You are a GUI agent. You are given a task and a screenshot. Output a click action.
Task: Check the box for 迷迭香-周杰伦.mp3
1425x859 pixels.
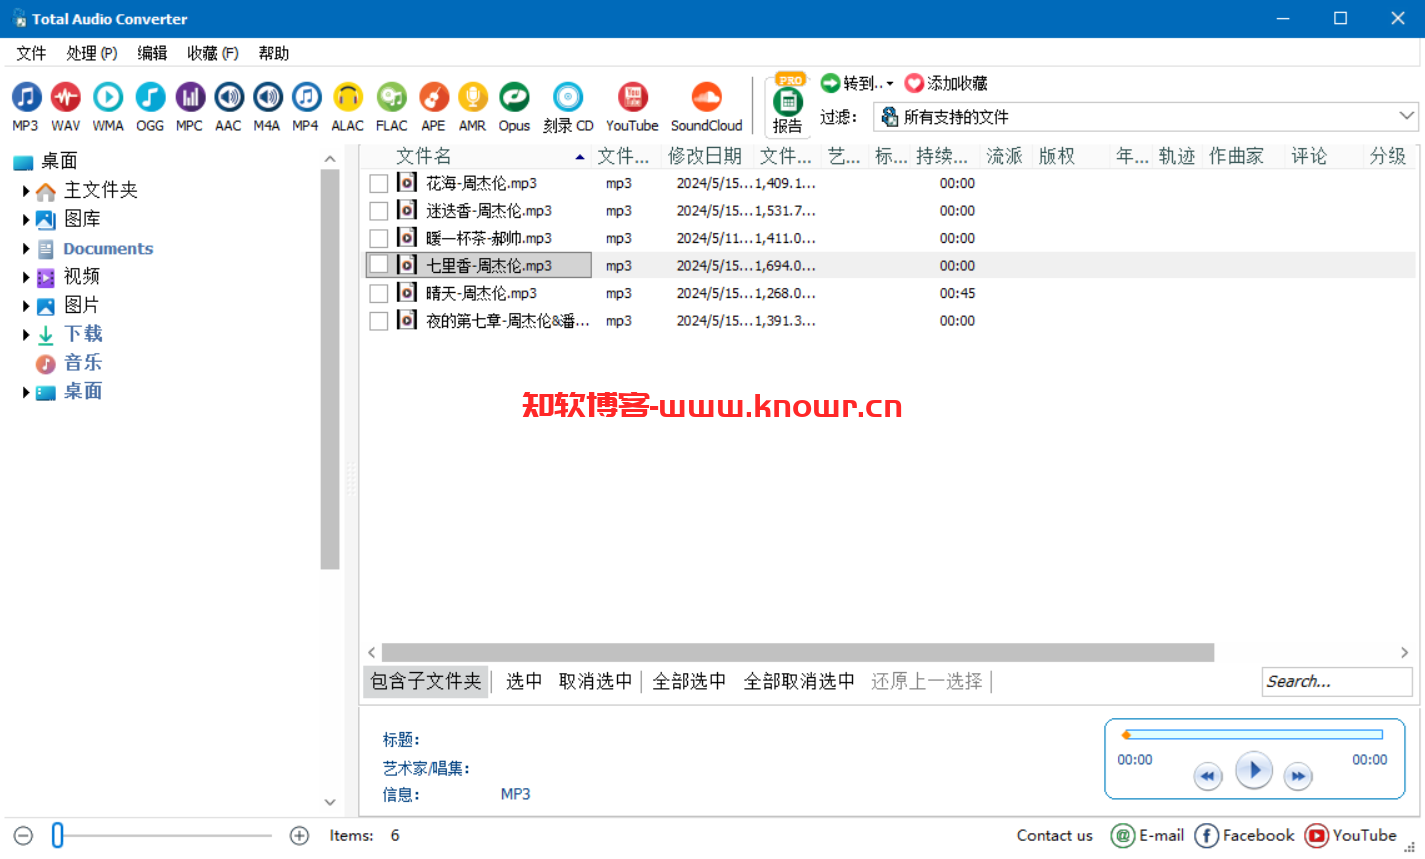(379, 211)
